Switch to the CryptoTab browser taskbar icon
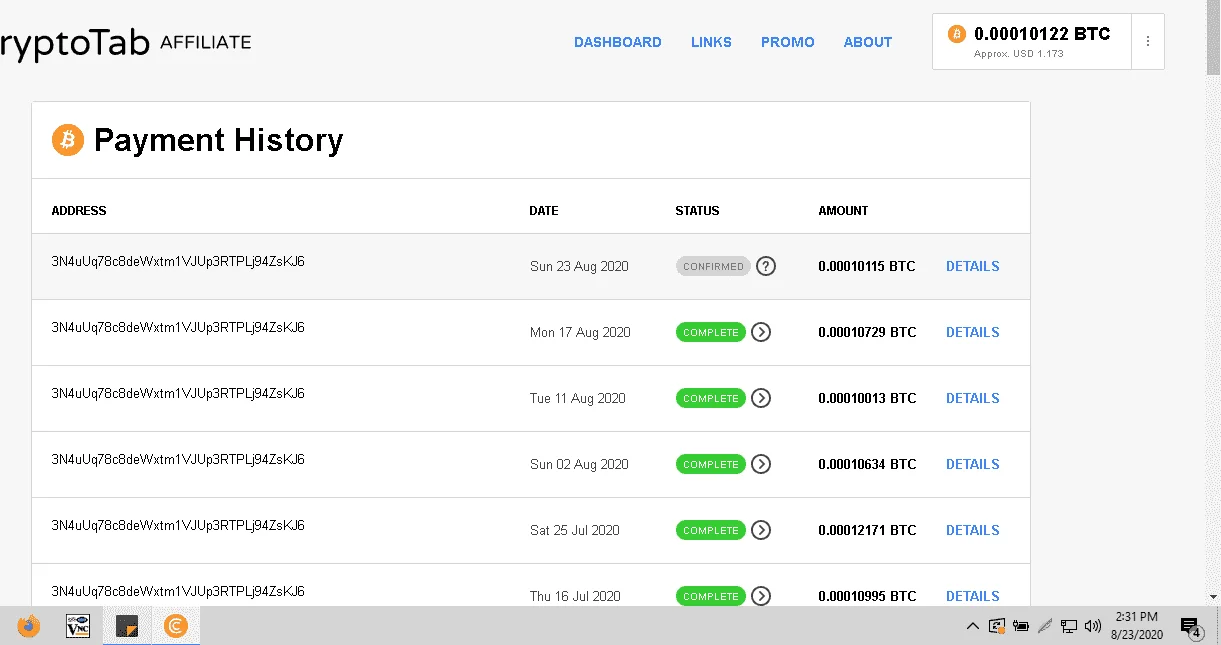 176,626
